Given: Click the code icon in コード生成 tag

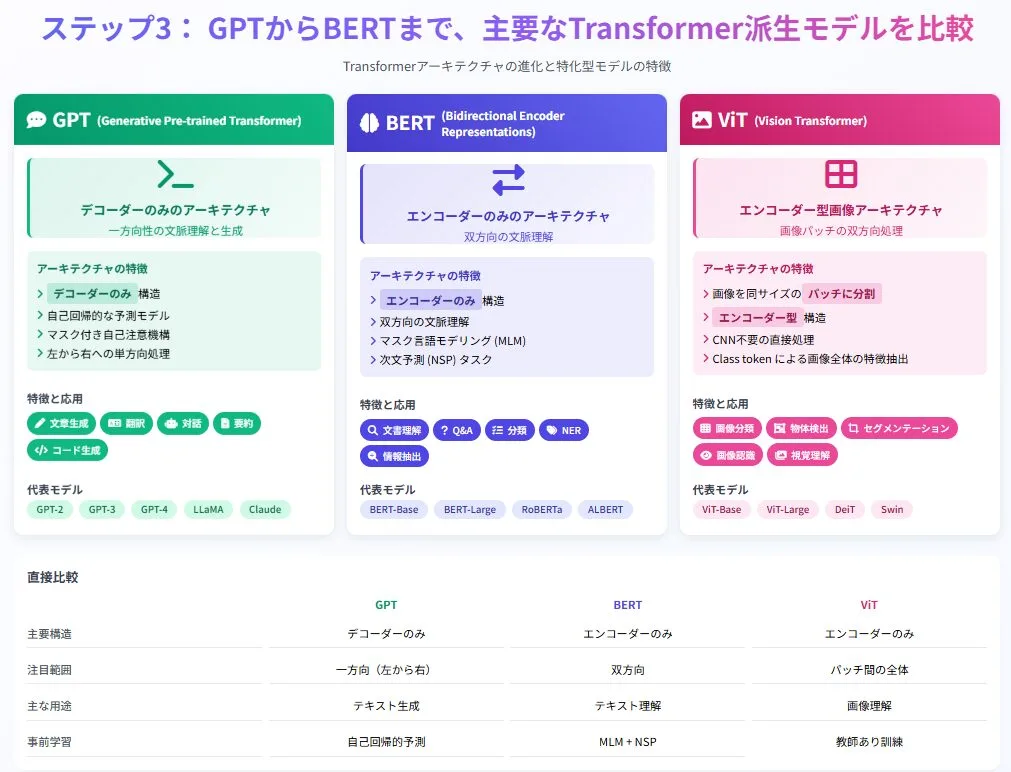Looking at the screenshot, I should [41, 450].
